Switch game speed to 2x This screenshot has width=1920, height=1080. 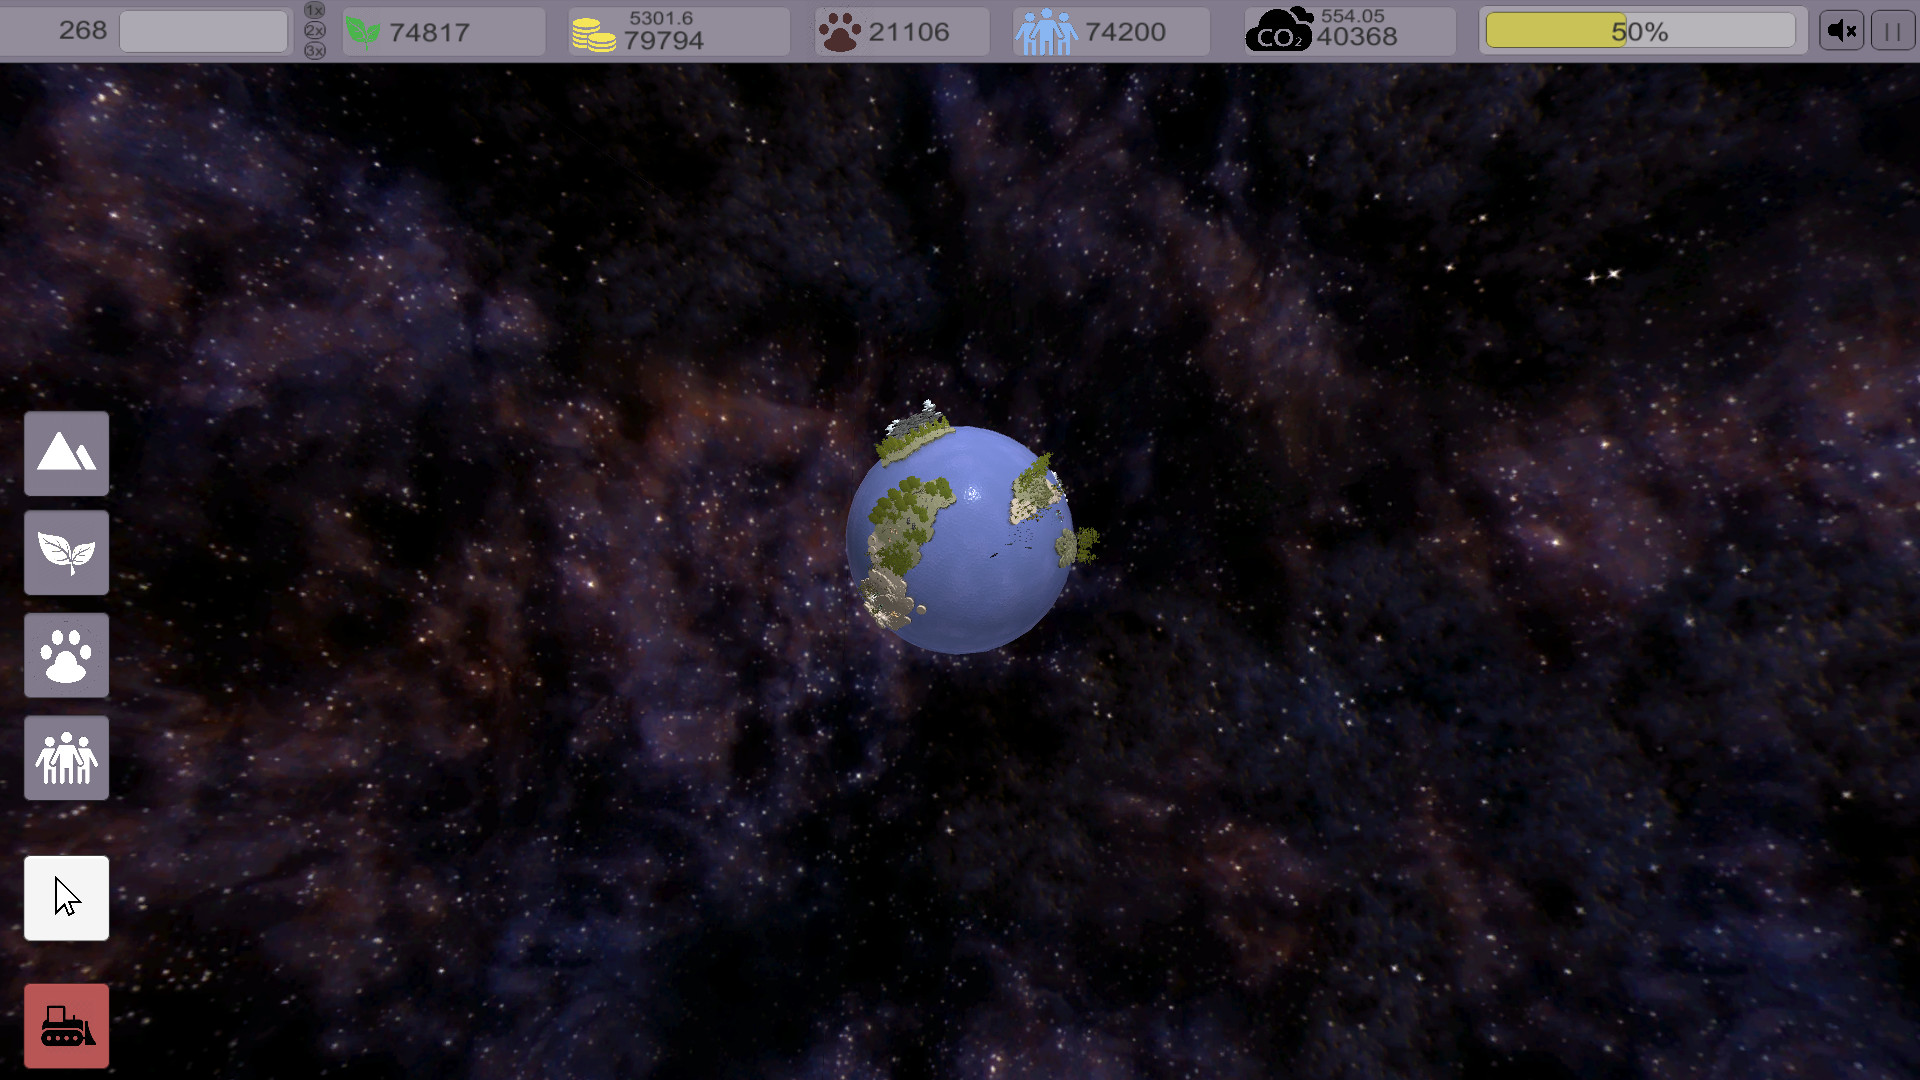313,31
